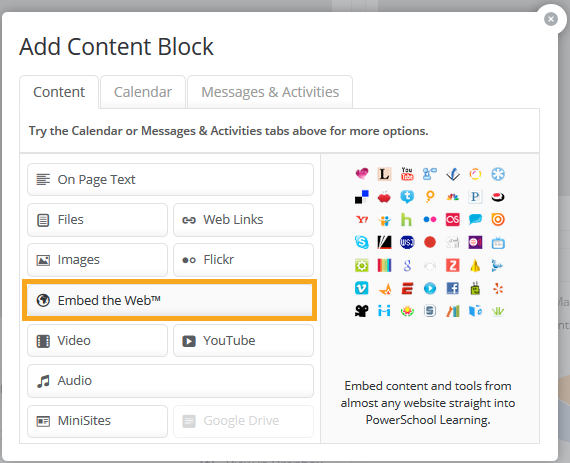This screenshot has height=463, width=570.
Task: Close the Add Content Block dialog
Action: pos(551,19)
